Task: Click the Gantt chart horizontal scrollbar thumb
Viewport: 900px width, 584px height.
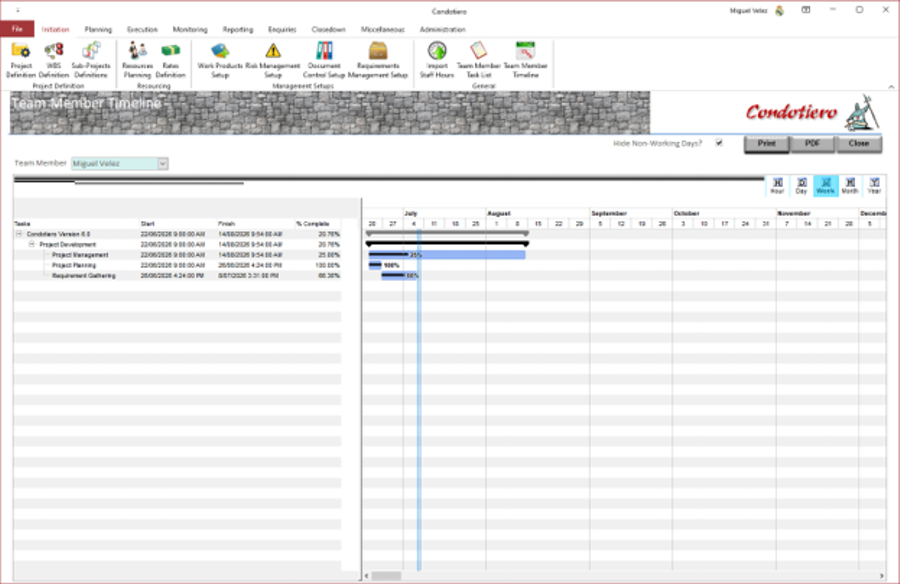Action: click(386, 576)
